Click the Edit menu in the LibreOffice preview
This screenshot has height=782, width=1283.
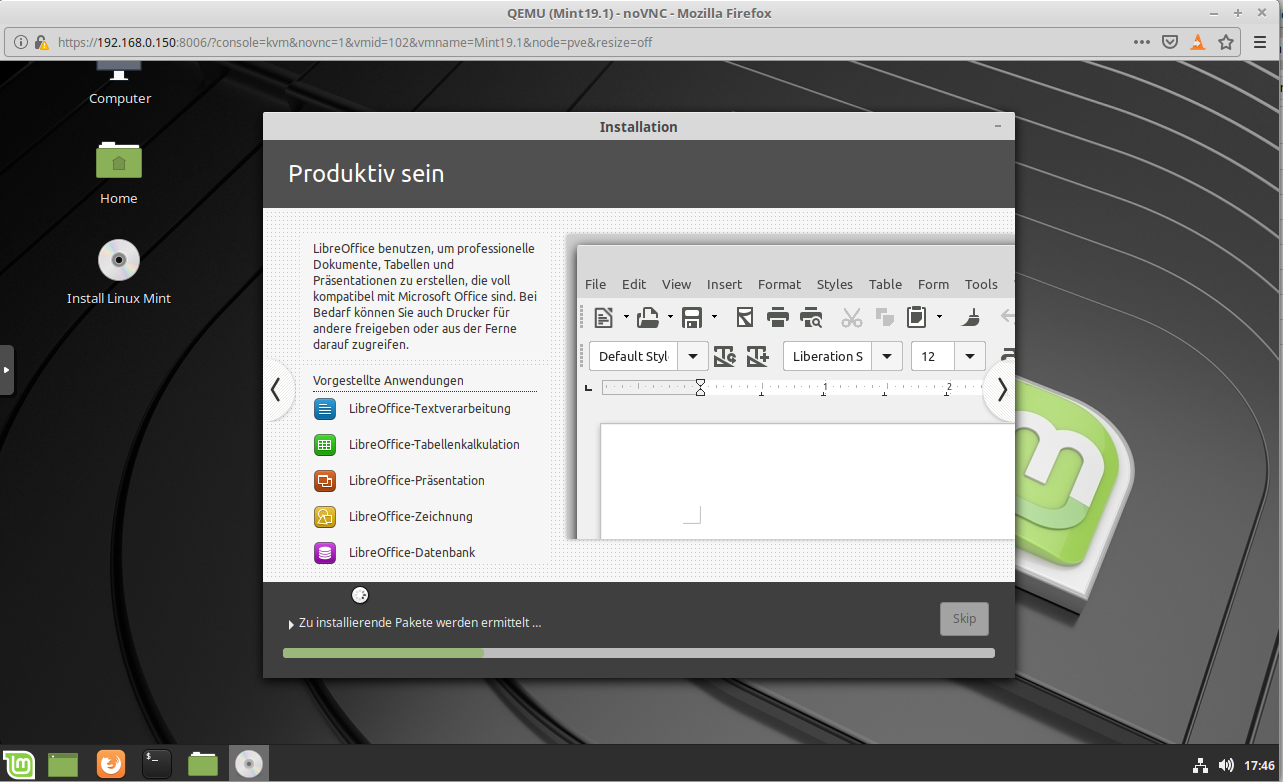pos(634,284)
